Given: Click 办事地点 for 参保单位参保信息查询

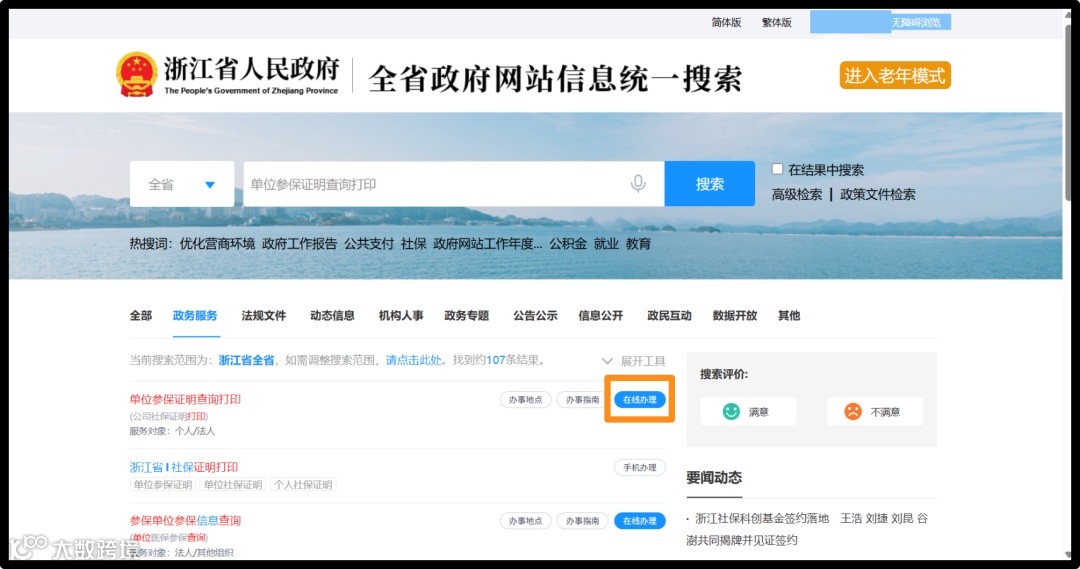Looking at the screenshot, I should point(526,521).
